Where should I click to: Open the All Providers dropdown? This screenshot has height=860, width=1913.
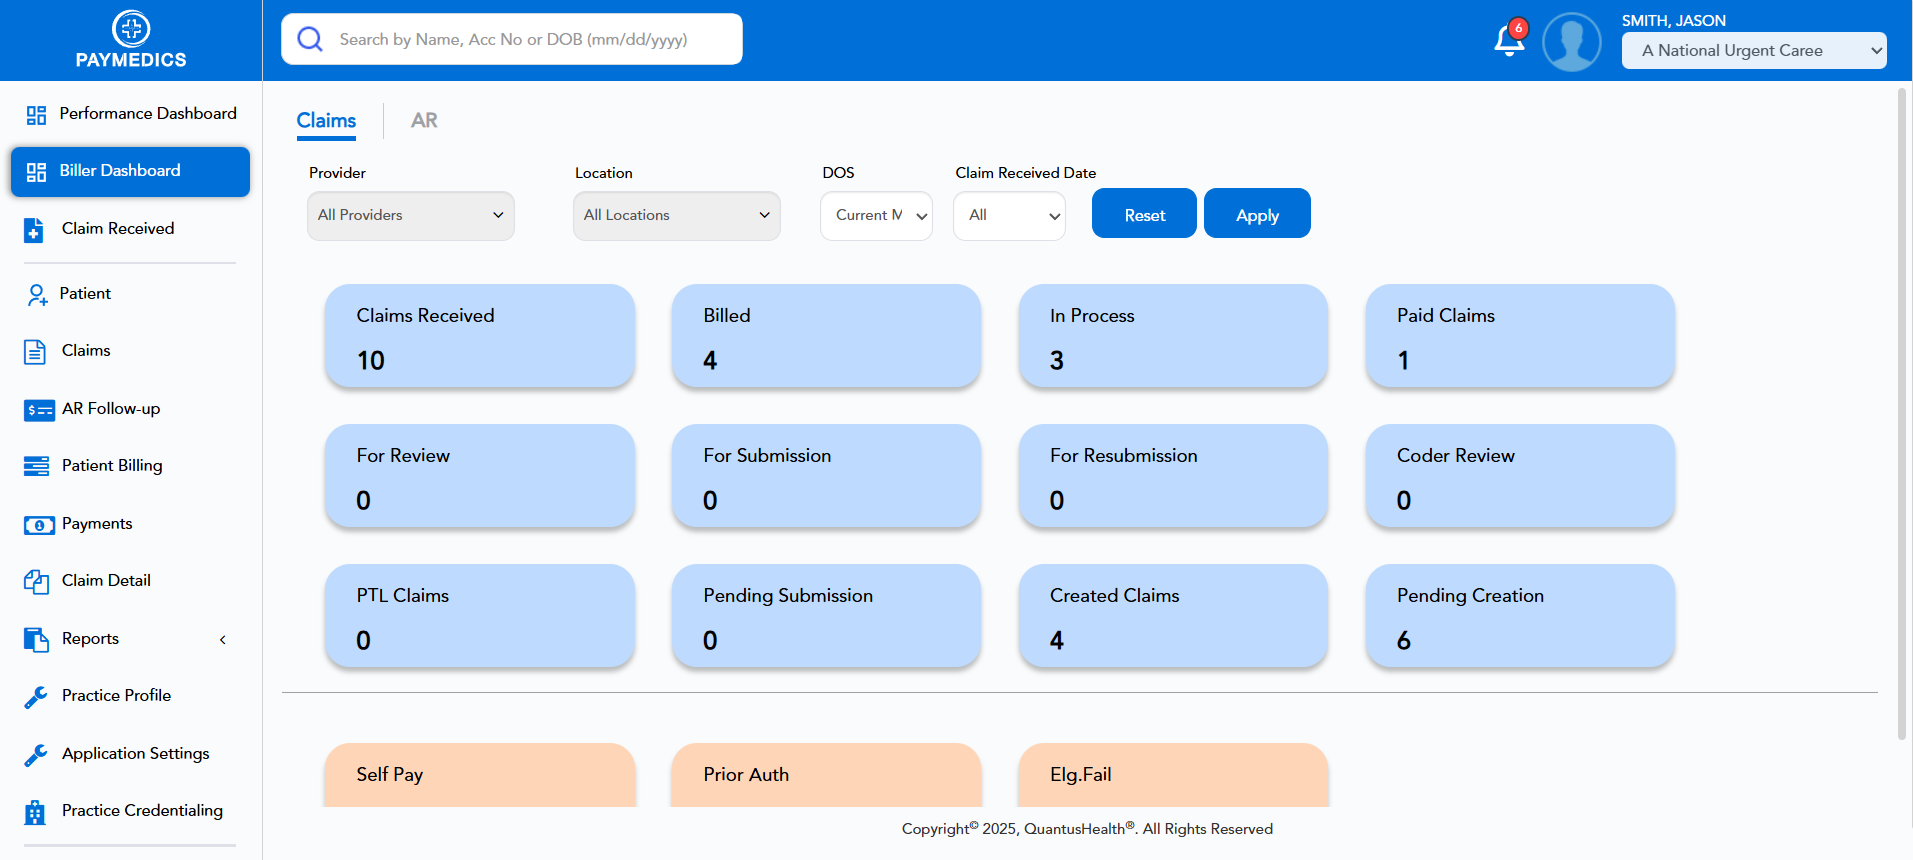(410, 216)
